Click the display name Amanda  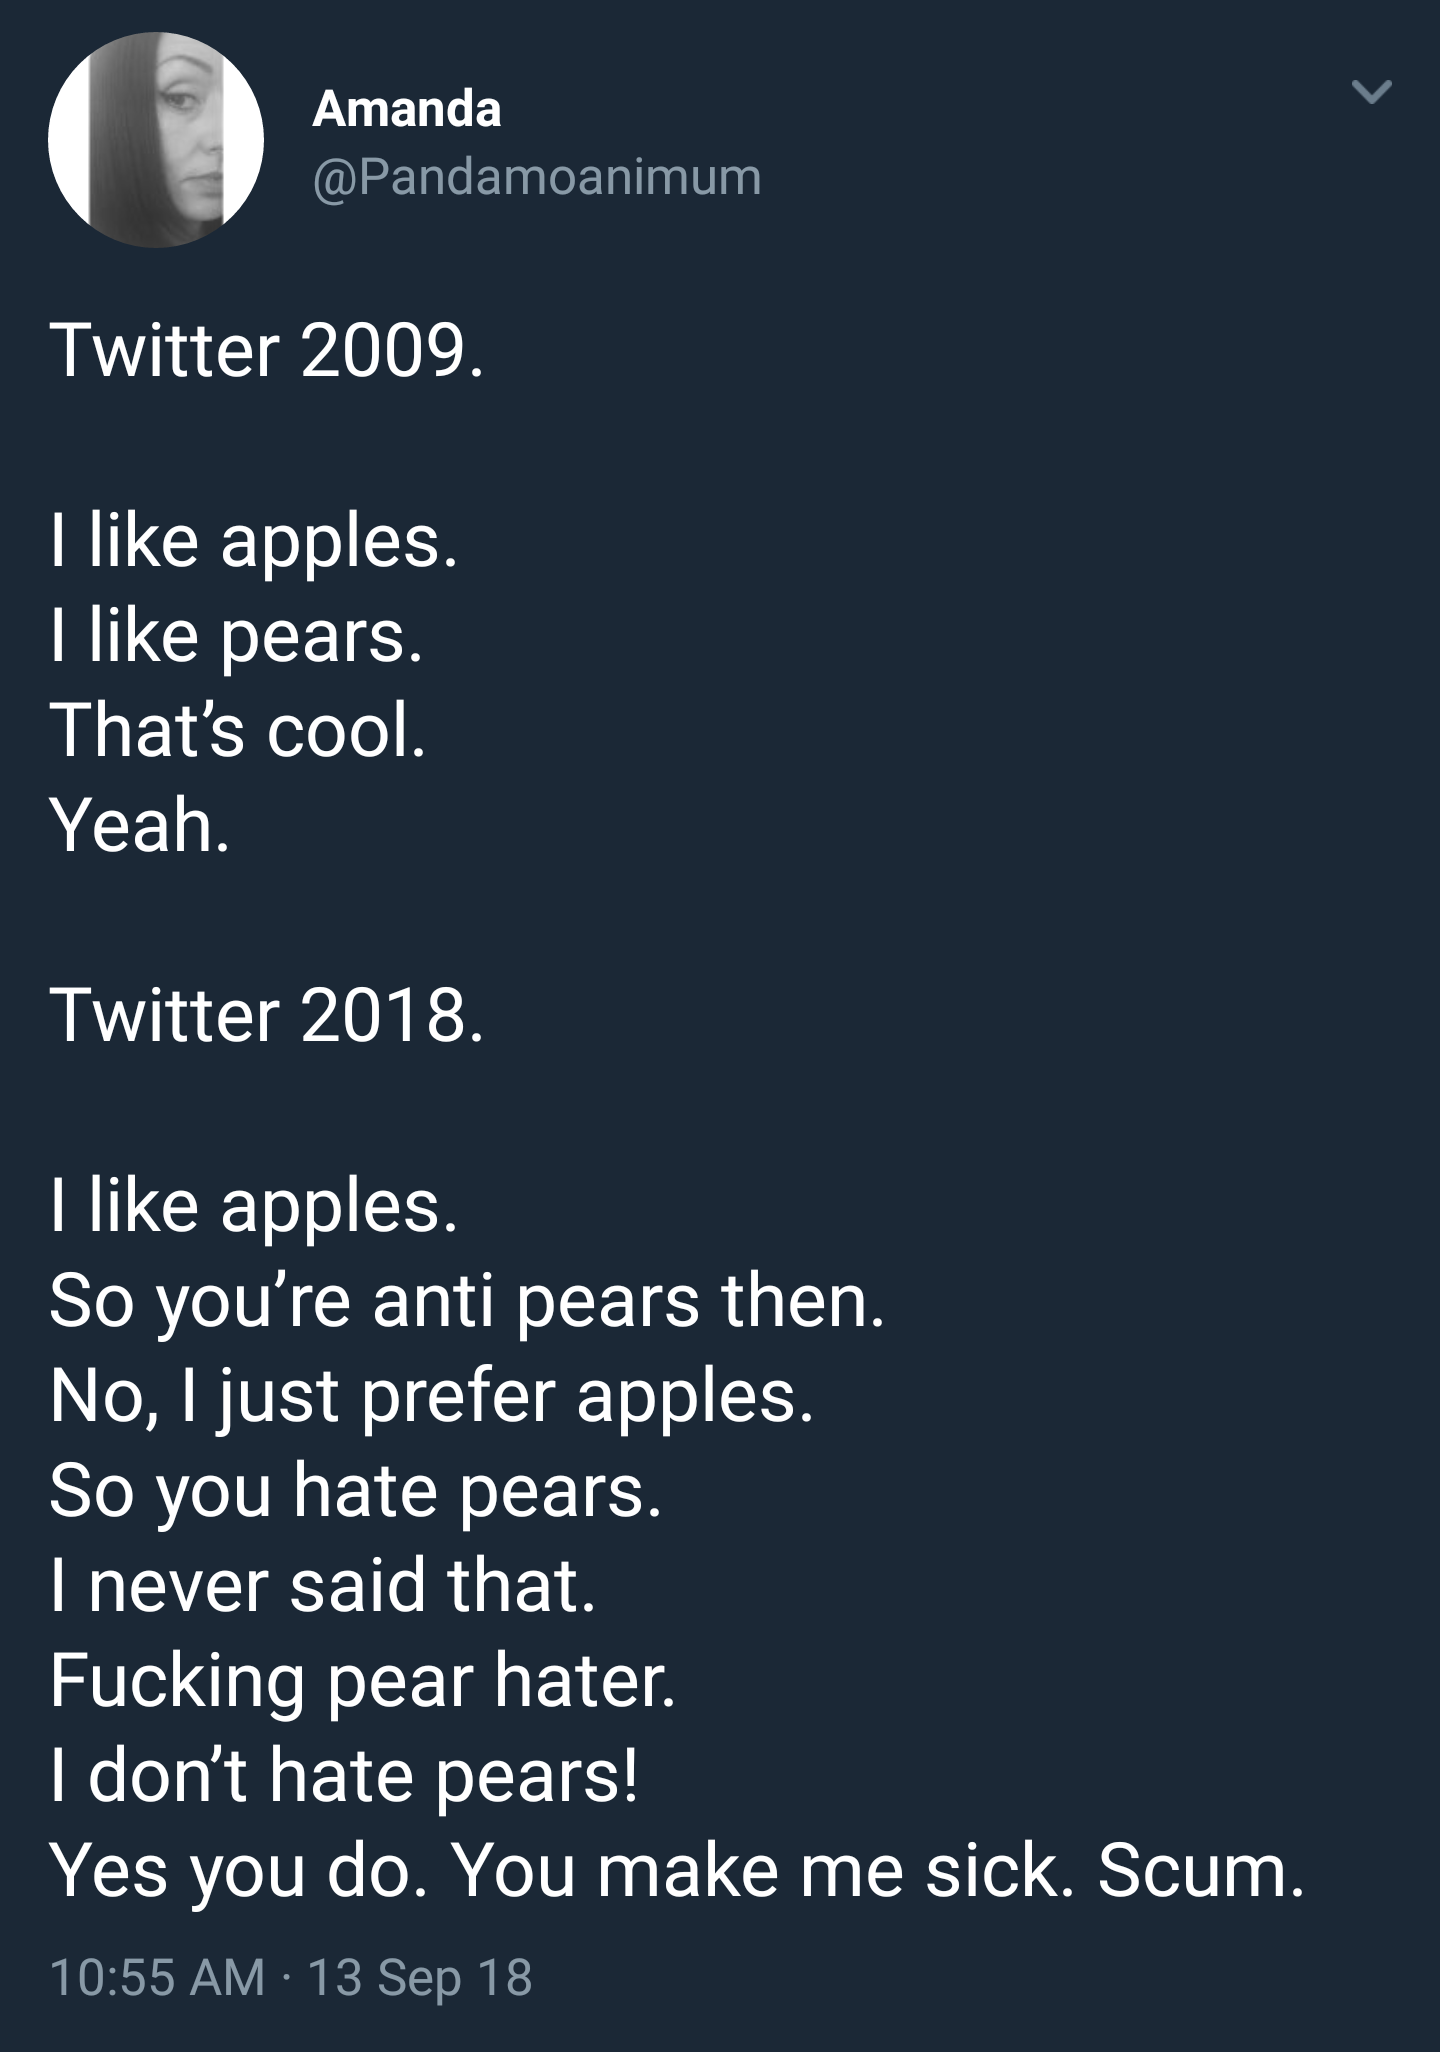click(x=407, y=108)
